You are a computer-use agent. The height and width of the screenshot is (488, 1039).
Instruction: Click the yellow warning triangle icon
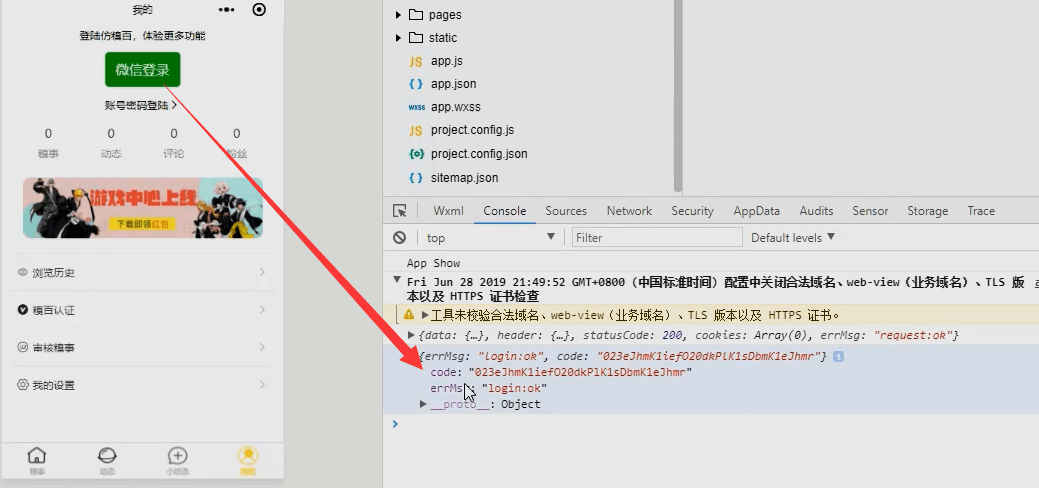coord(408,314)
